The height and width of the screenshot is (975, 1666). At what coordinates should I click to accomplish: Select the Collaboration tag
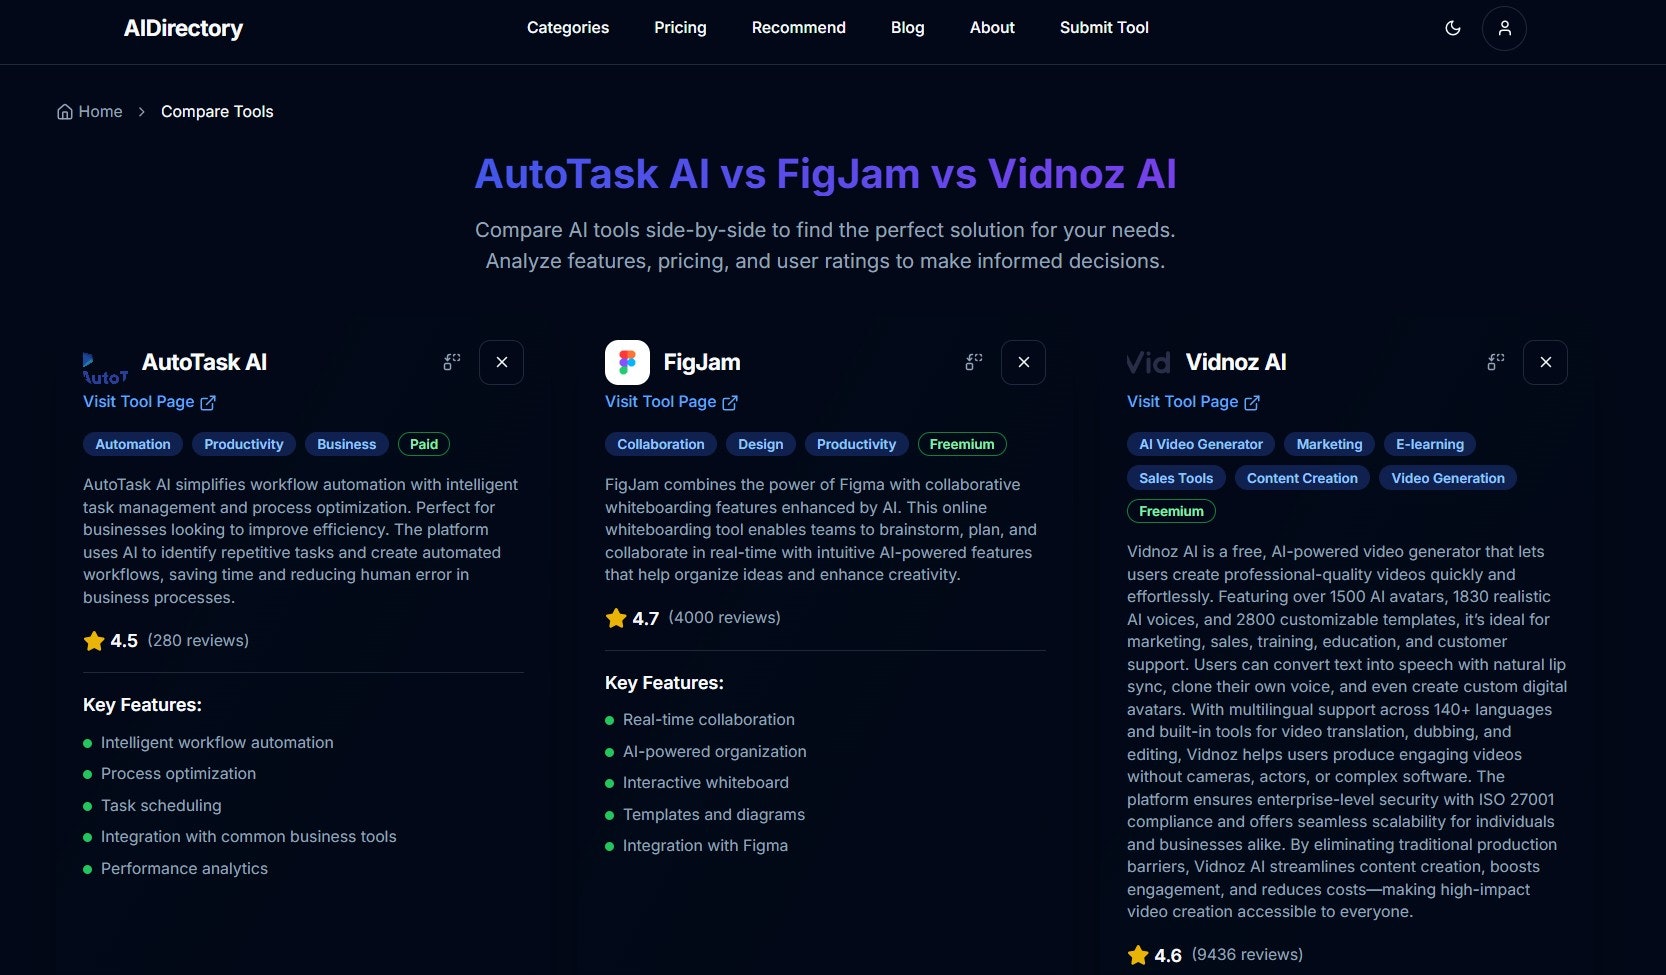pyautogui.click(x=661, y=444)
